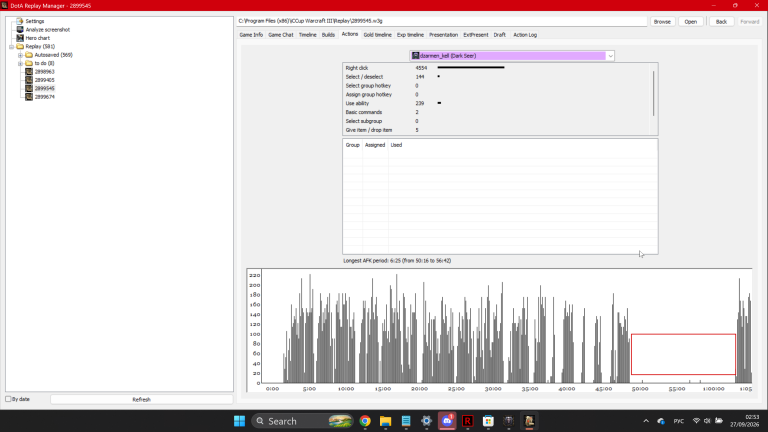Click the 'Give item / drop item' row
Screen dimensions: 768x432
click(x=497, y=130)
